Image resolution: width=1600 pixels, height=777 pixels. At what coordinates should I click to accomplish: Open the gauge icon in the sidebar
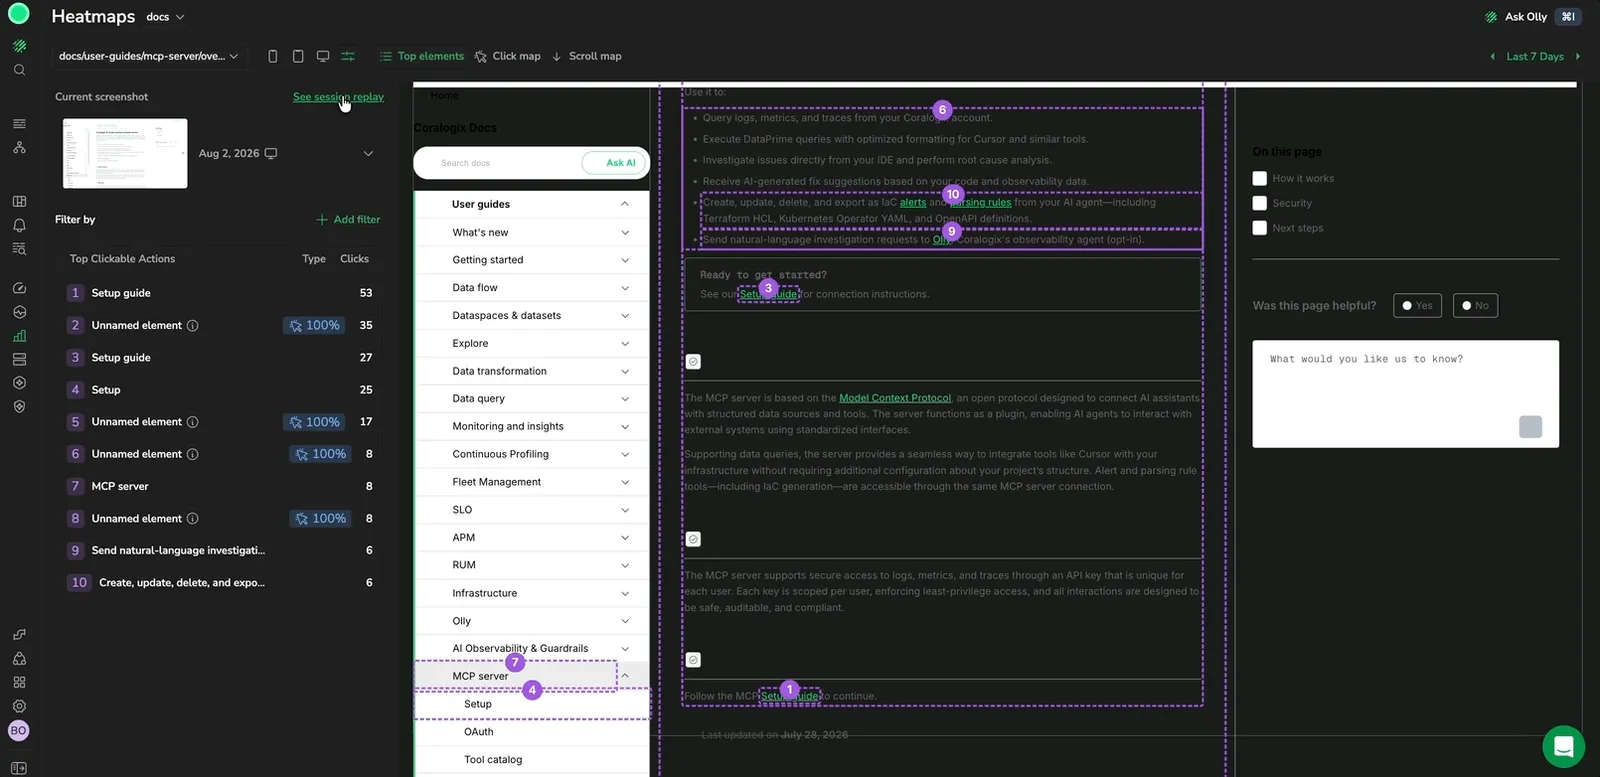pos(19,288)
